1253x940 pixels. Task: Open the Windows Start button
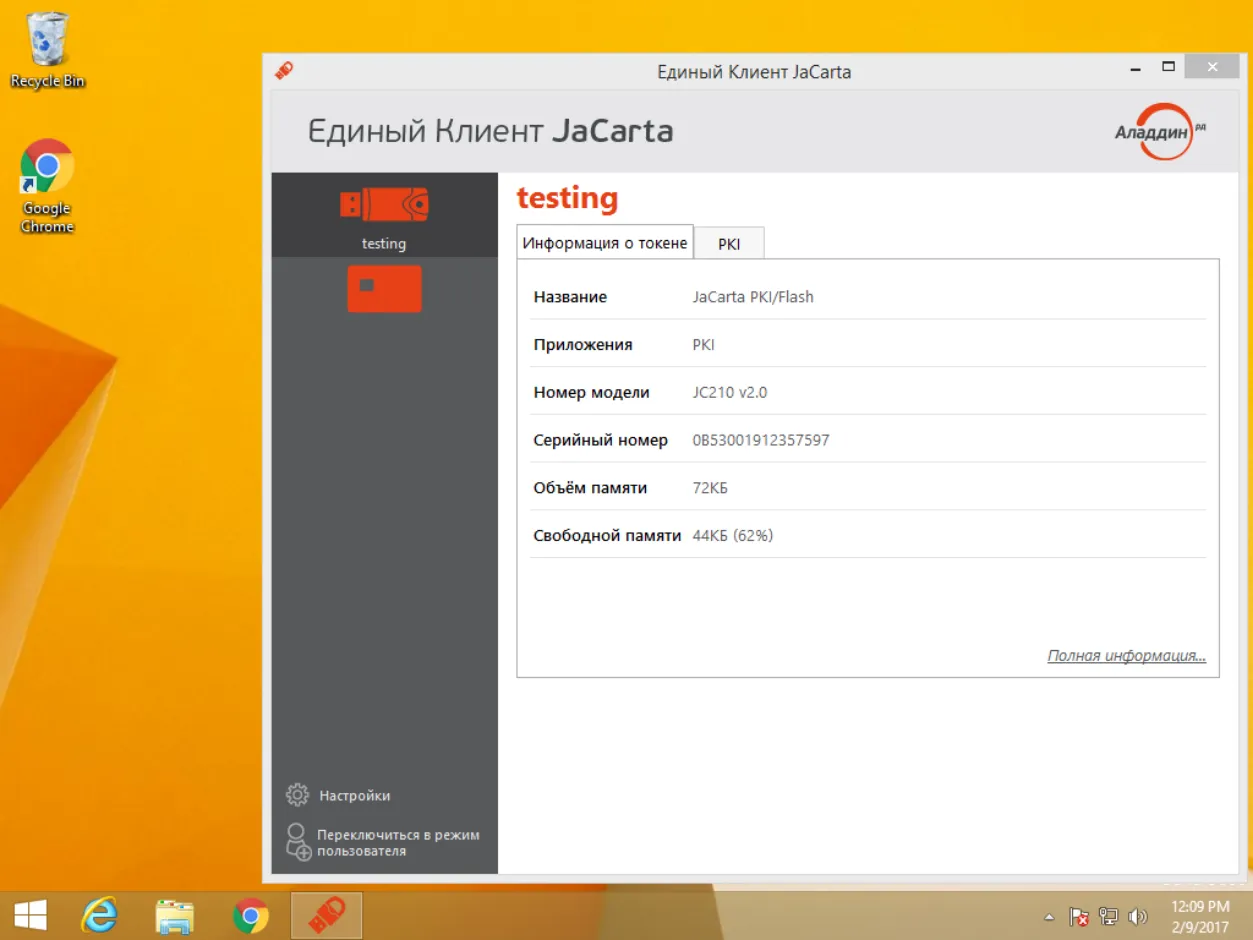30,915
